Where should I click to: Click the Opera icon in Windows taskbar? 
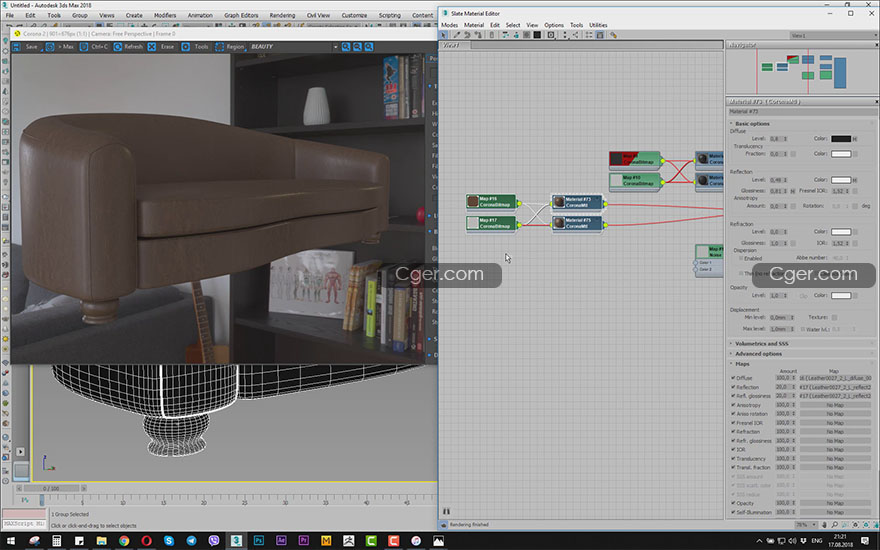pos(146,540)
